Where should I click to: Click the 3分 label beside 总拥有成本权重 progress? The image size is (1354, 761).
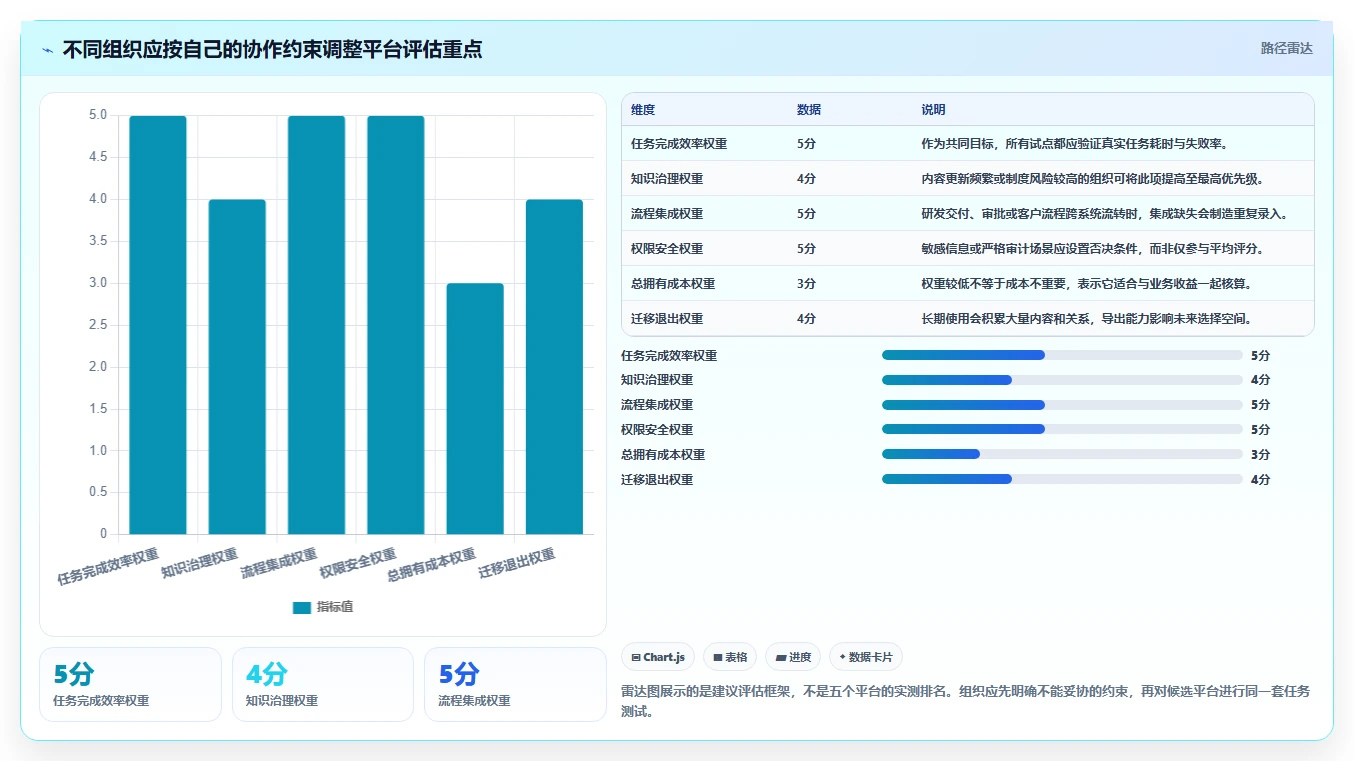(x=1260, y=455)
